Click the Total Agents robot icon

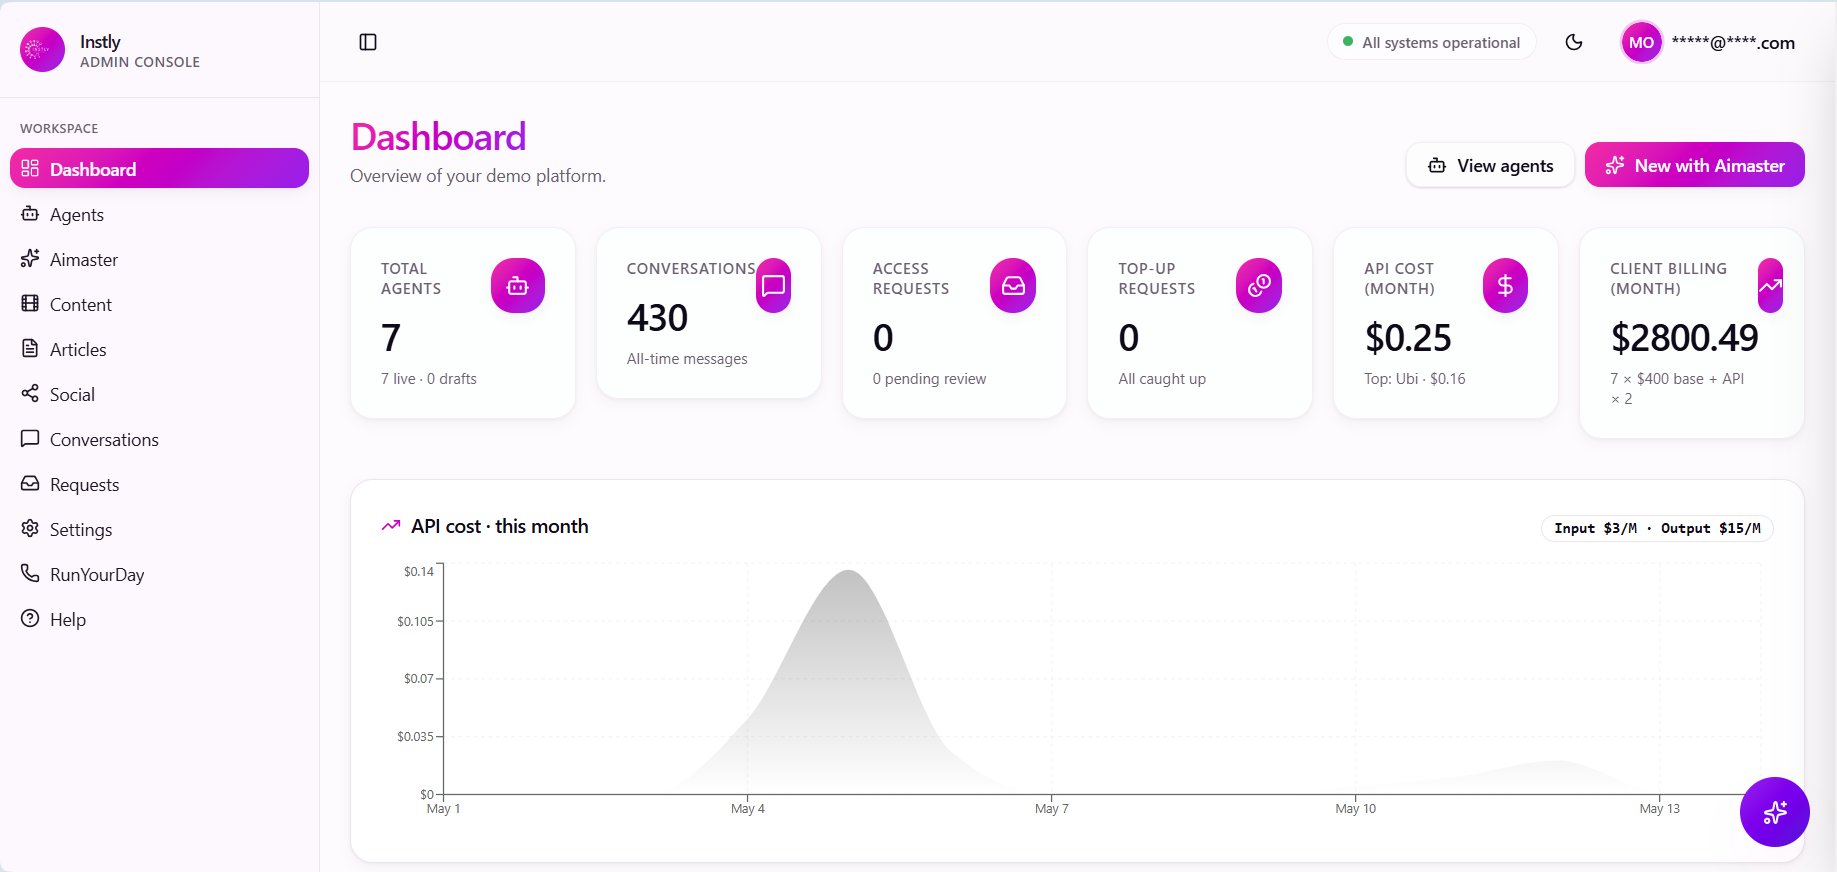pyautogui.click(x=518, y=286)
